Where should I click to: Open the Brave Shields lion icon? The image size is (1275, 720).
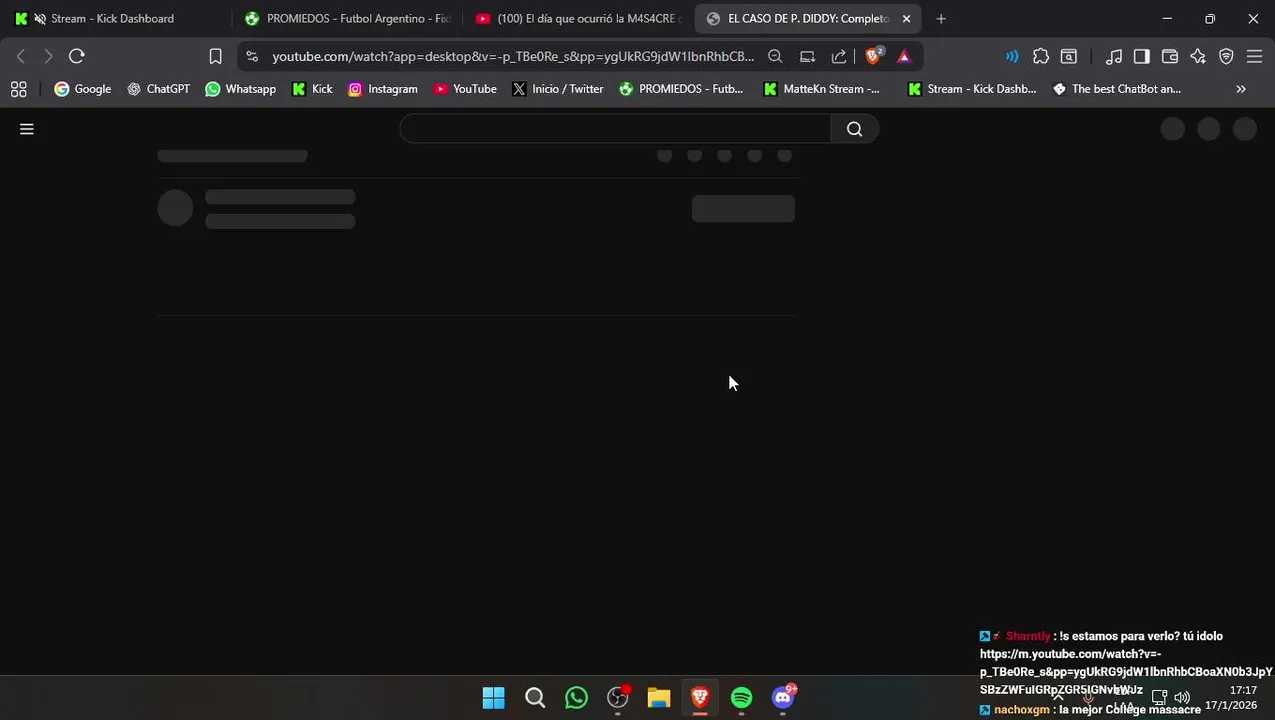[873, 56]
